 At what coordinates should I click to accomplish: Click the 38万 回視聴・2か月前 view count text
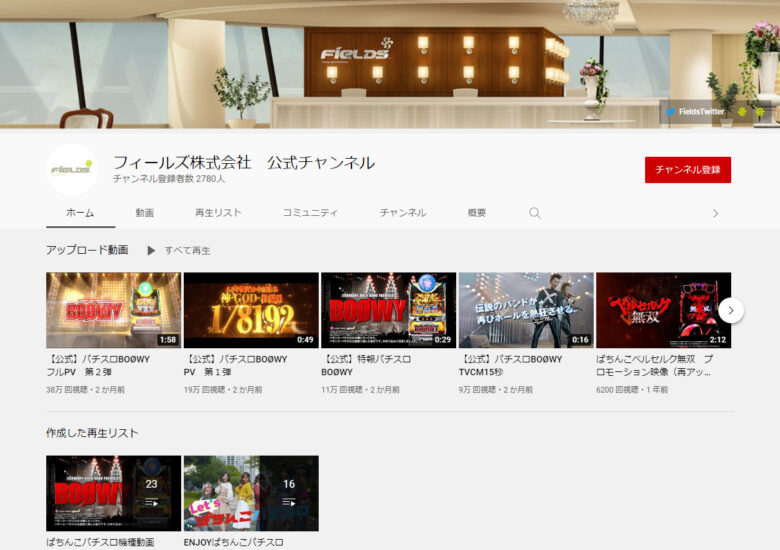pos(86,390)
